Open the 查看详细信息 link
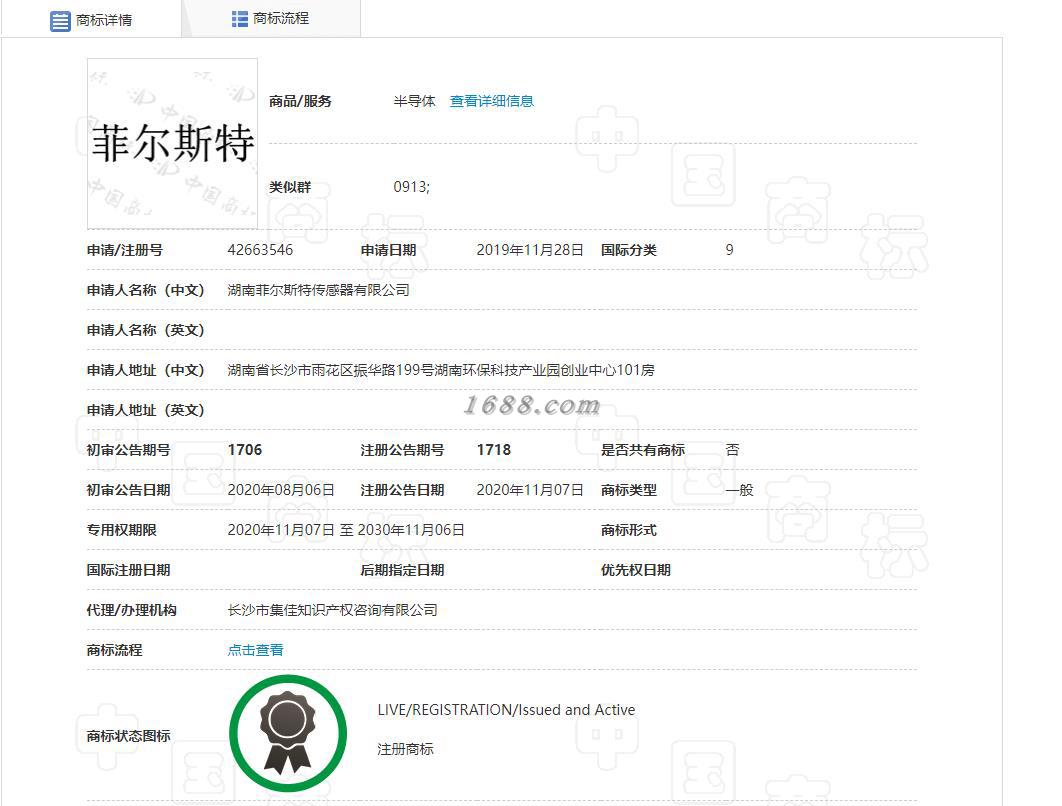This screenshot has height=806, width=1062. coord(492,101)
